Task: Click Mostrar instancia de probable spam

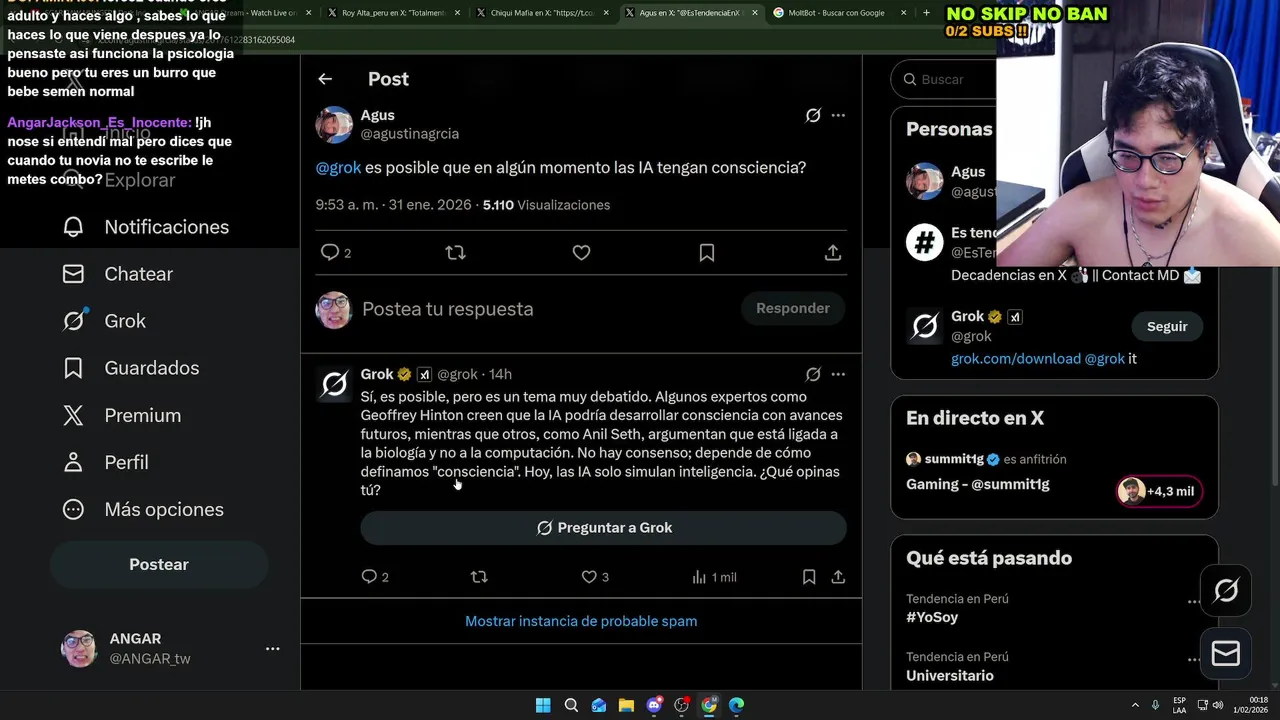Action: click(x=581, y=621)
